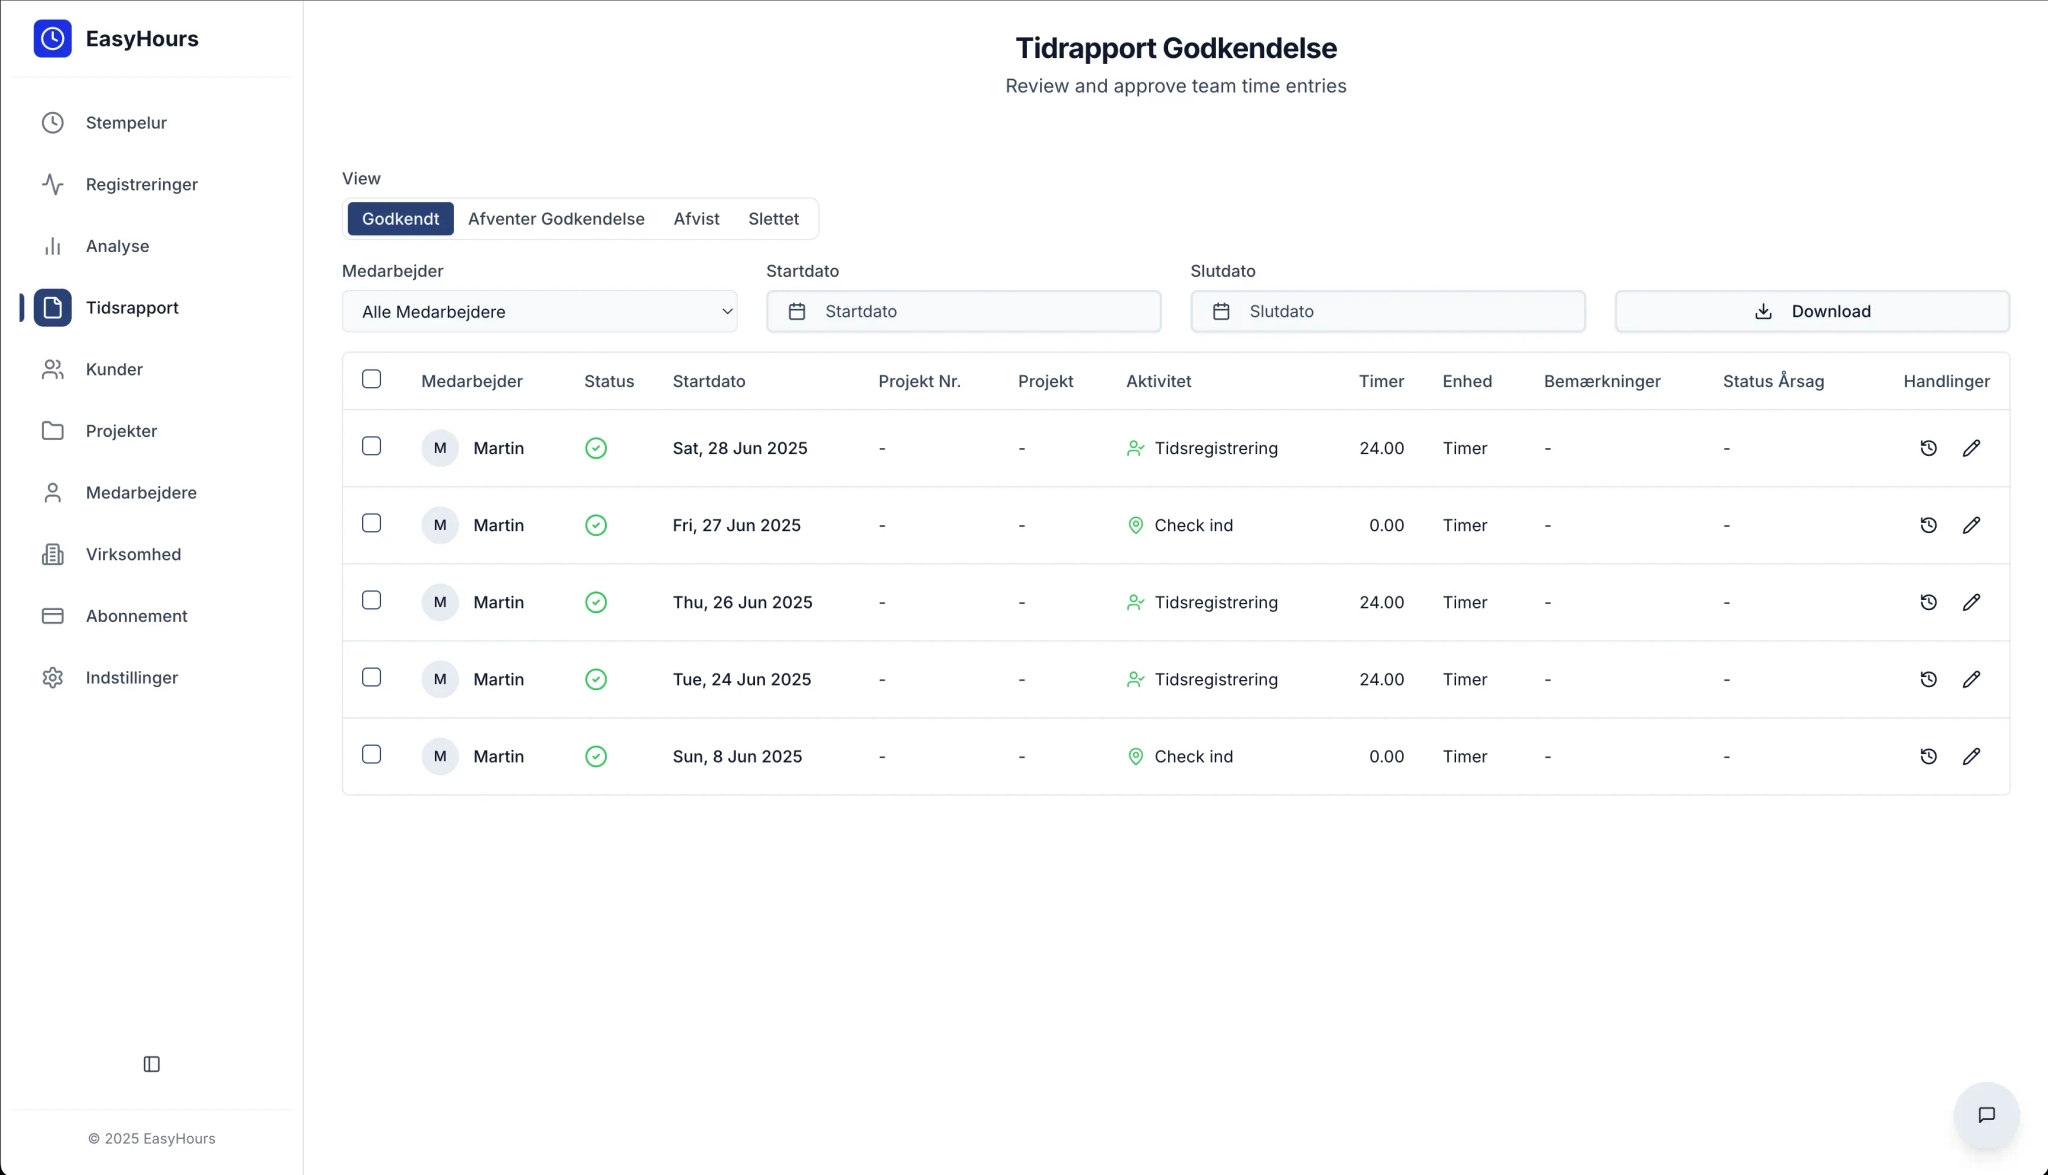Open the Projekter section

121,430
